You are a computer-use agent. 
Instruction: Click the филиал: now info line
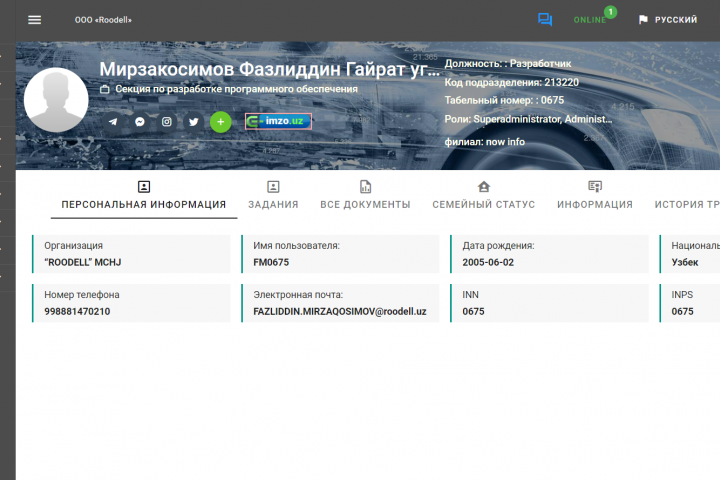(x=484, y=142)
